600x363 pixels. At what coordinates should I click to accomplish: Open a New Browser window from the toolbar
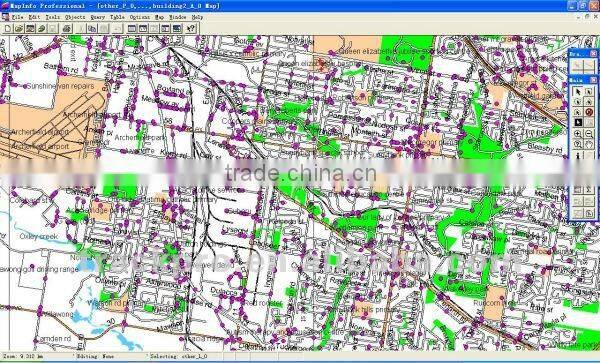pyautogui.click(x=132, y=28)
